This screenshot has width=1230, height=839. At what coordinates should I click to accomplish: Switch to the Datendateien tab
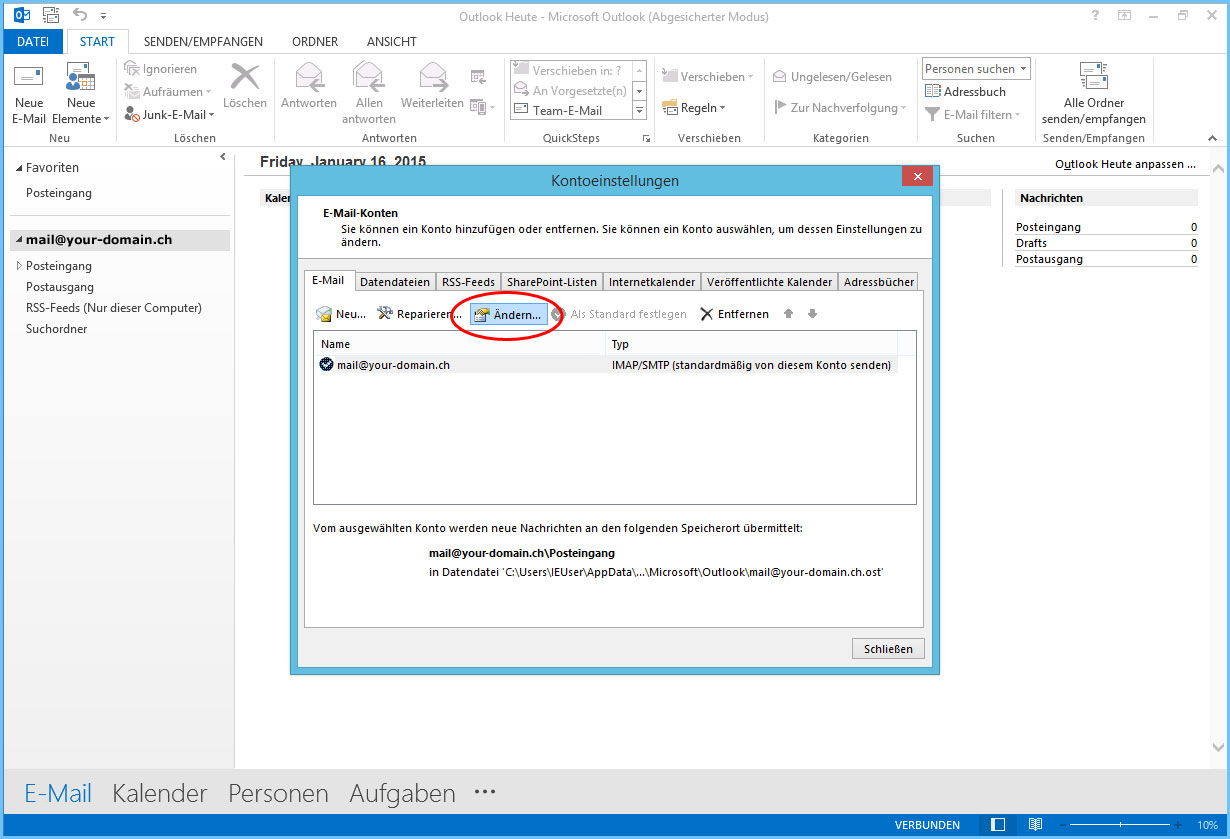tap(394, 282)
